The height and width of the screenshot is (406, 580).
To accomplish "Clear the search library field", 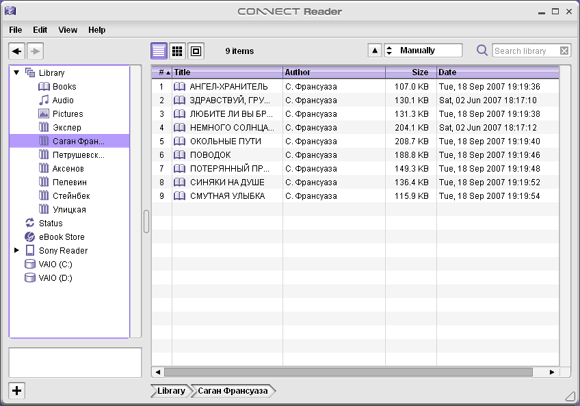I will 564,51.
